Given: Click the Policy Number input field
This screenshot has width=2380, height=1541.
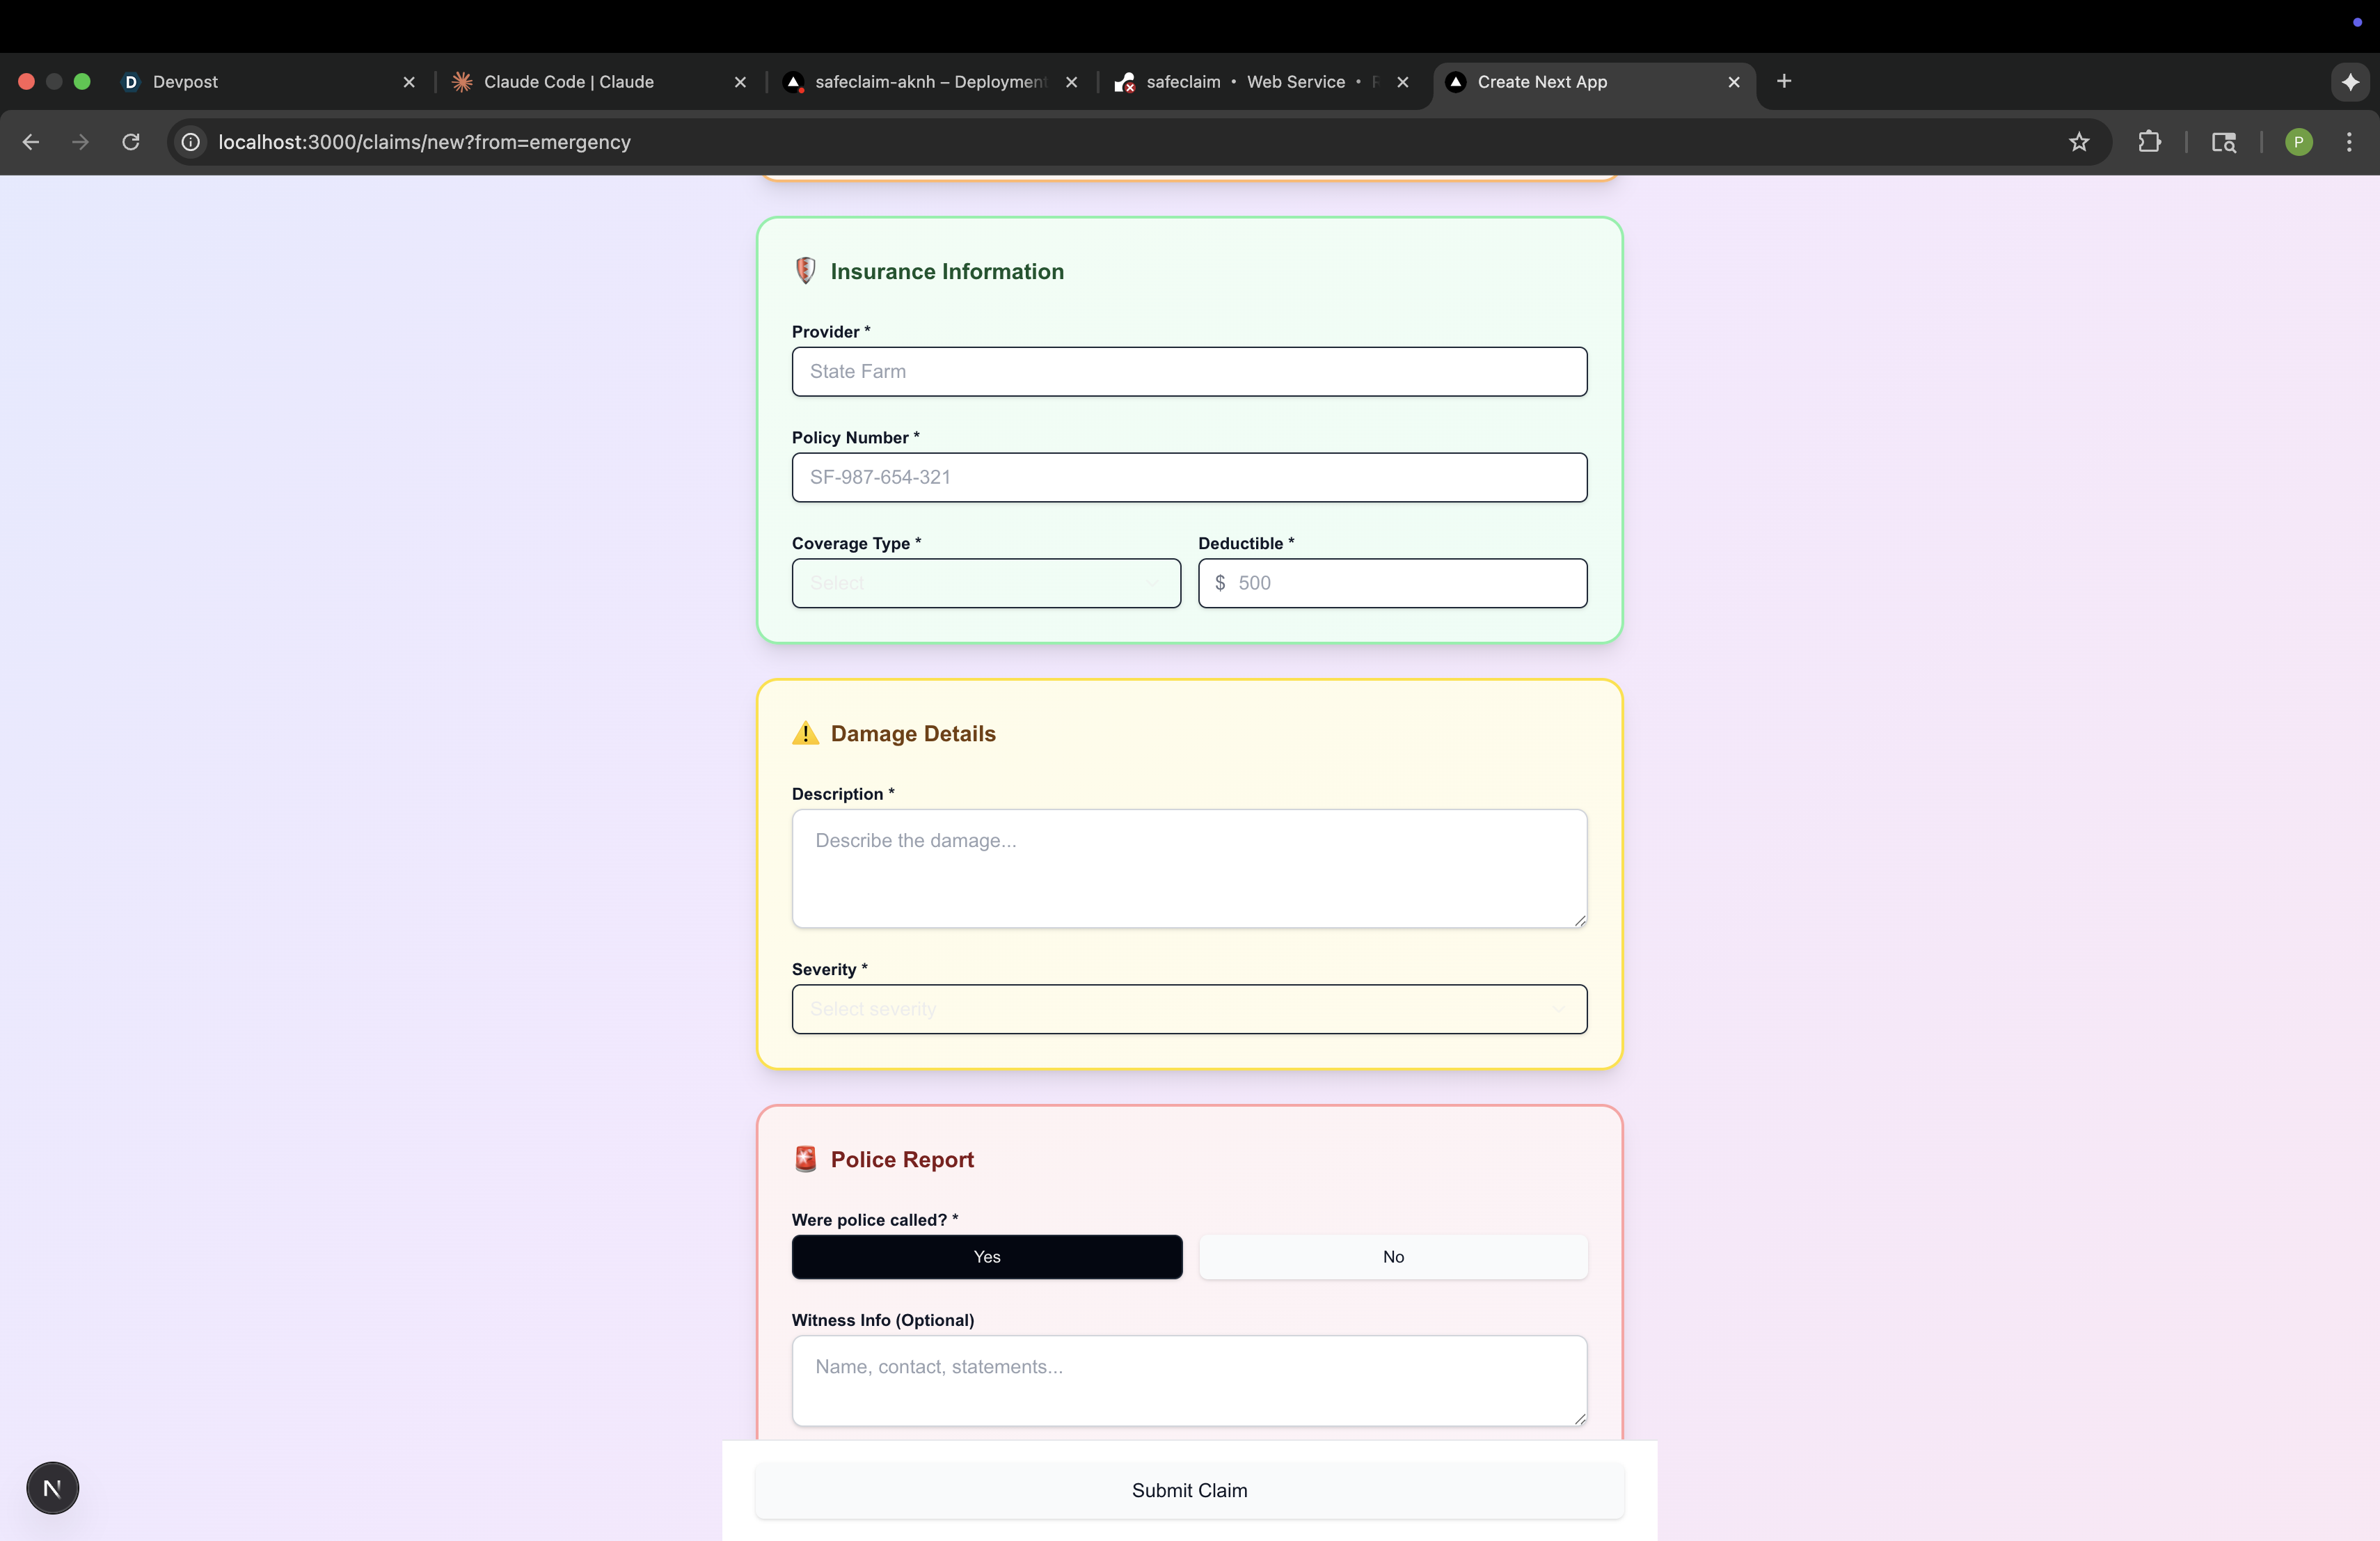Looking at the screenshot, I should [x=1189, y=477].
